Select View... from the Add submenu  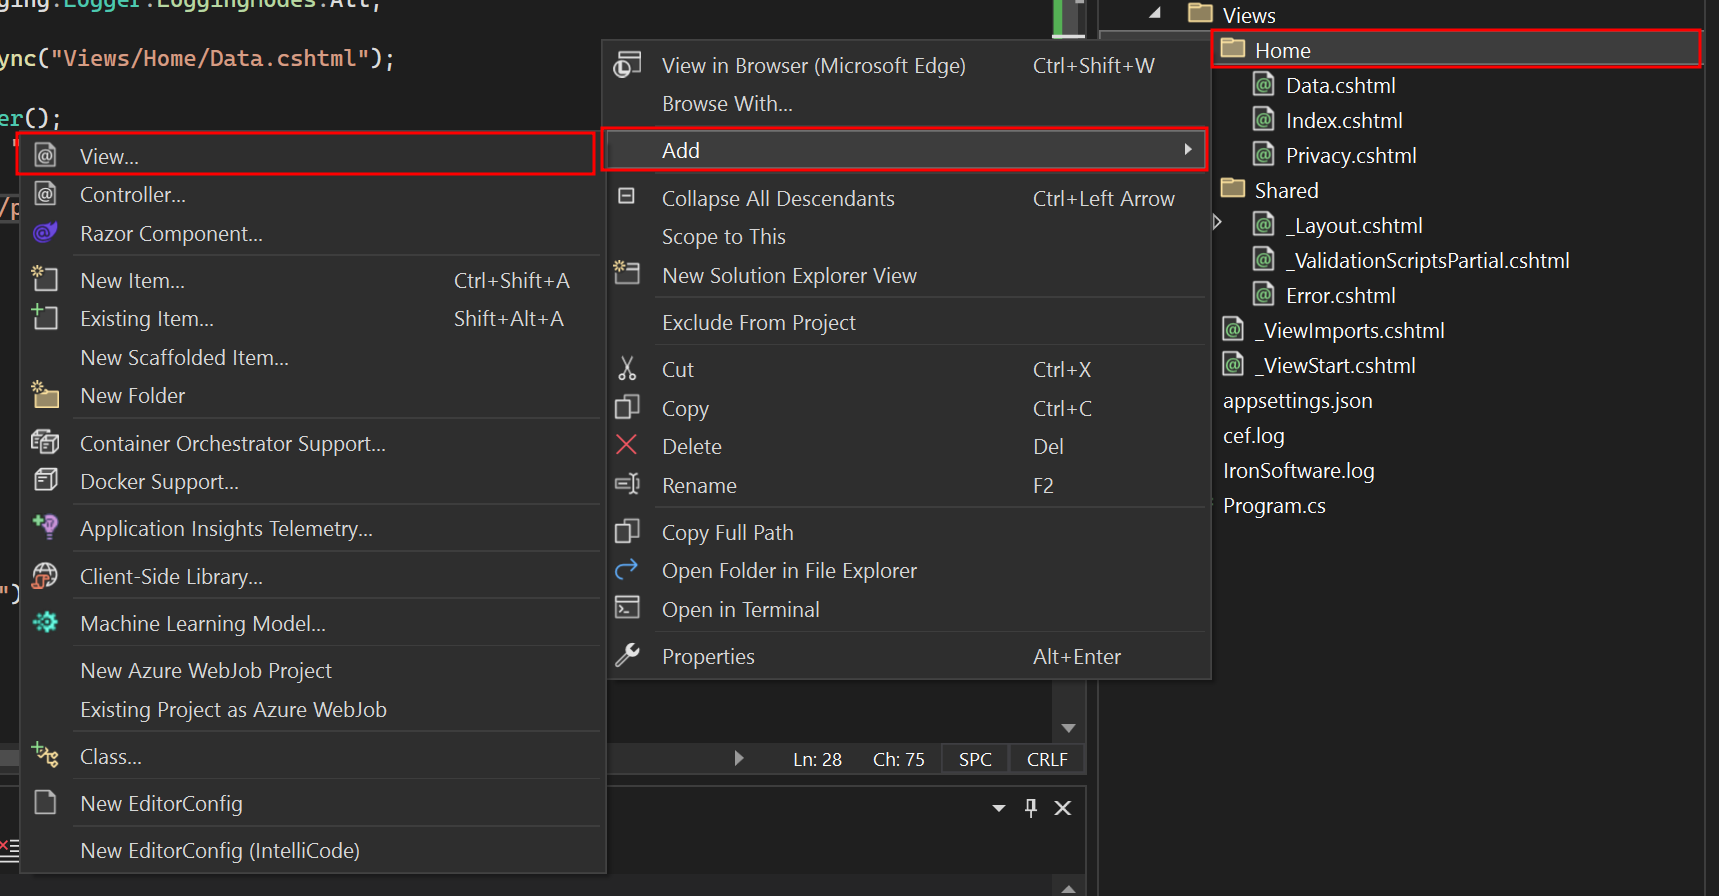coord(306,156)
